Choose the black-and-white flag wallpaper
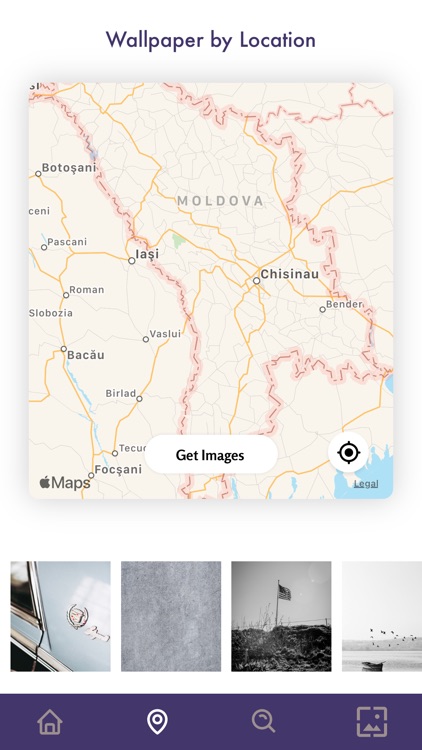 coord(281,616)
